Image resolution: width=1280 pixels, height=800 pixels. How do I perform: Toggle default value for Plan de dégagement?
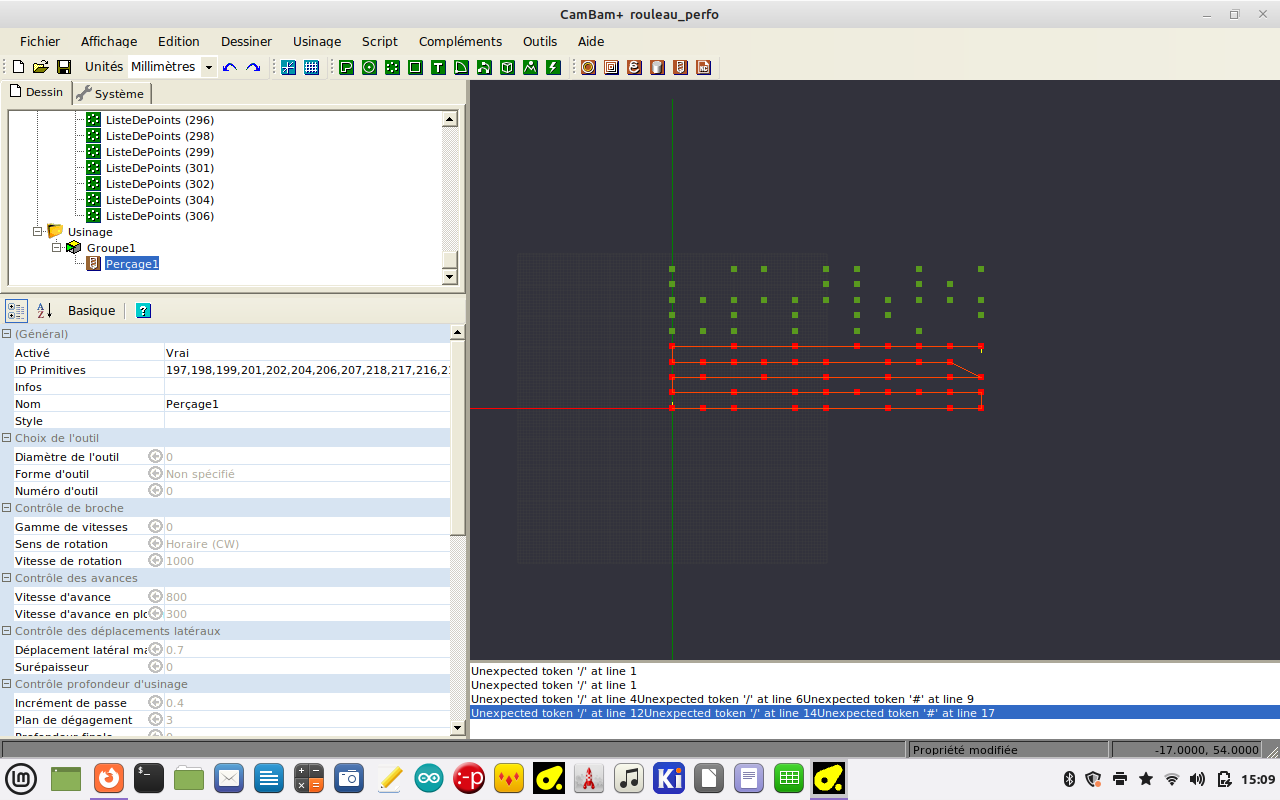click(x=155, y=720)
